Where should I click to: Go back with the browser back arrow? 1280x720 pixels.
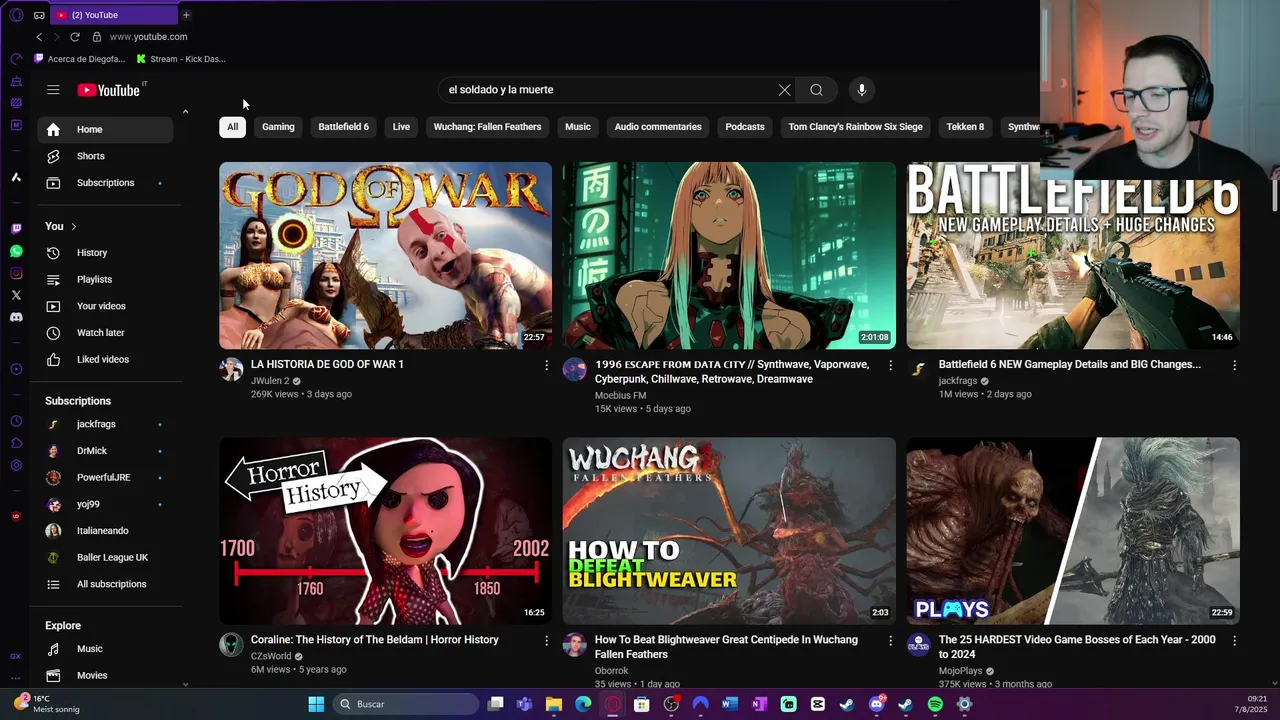39,36
